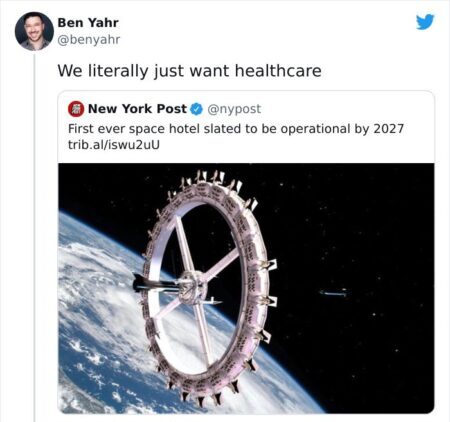Viewport: 450px width, 422px height.
Task: Open the Ben Yahr display name
Action: coord(88,23)
